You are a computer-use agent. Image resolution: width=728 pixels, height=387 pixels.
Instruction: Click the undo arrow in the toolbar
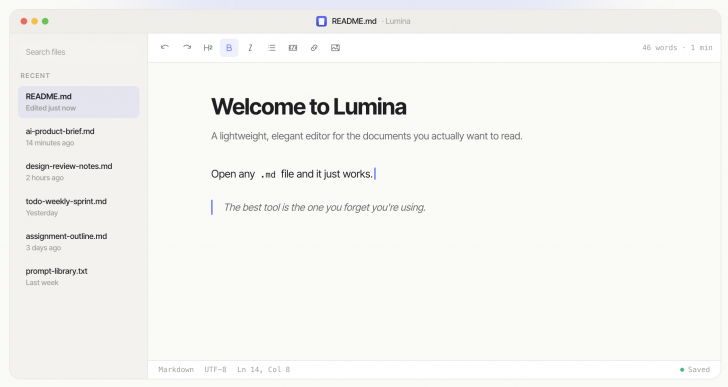click(x=165, y=47)
